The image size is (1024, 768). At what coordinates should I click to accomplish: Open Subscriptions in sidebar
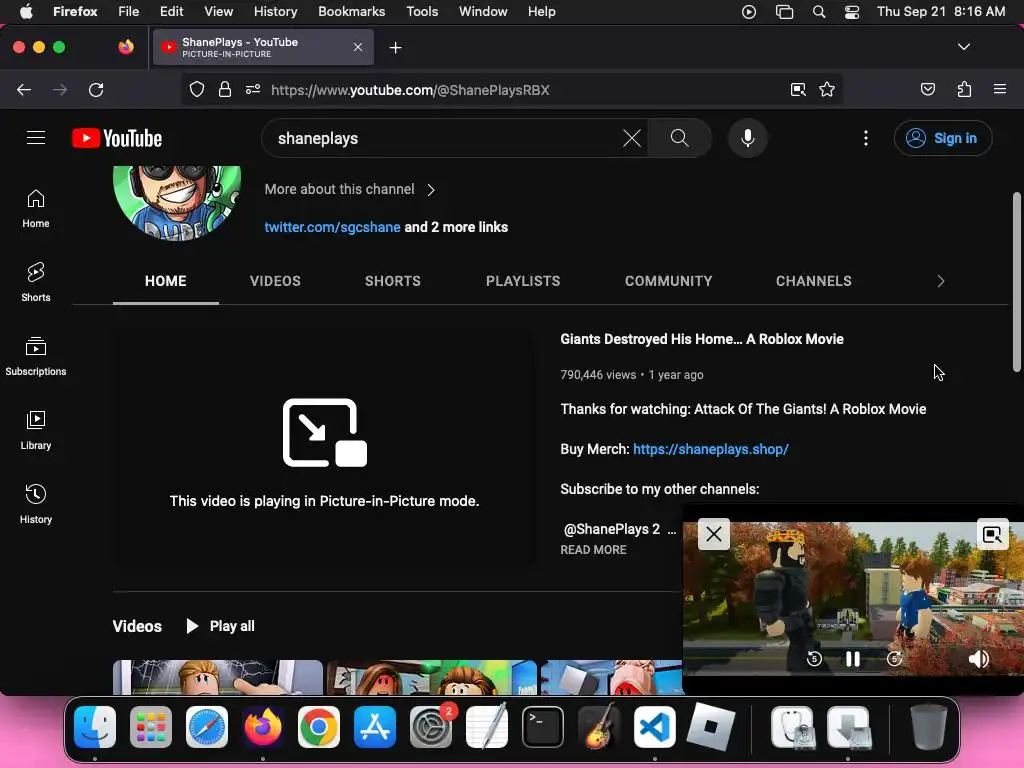36,357
